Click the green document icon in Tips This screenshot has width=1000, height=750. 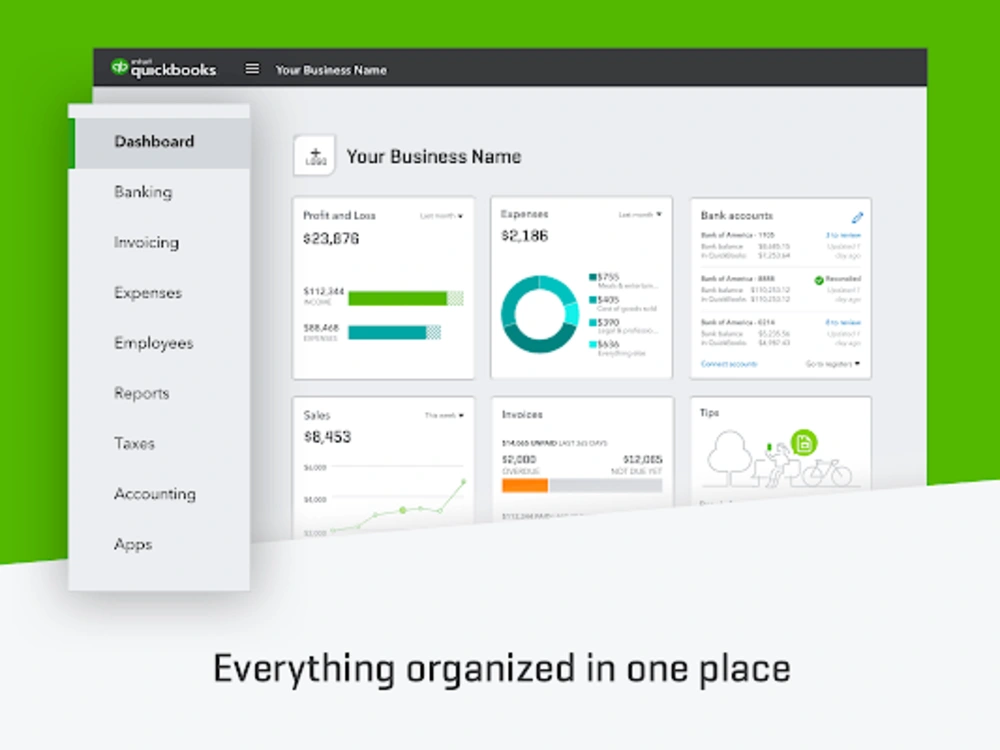point(804,443)
